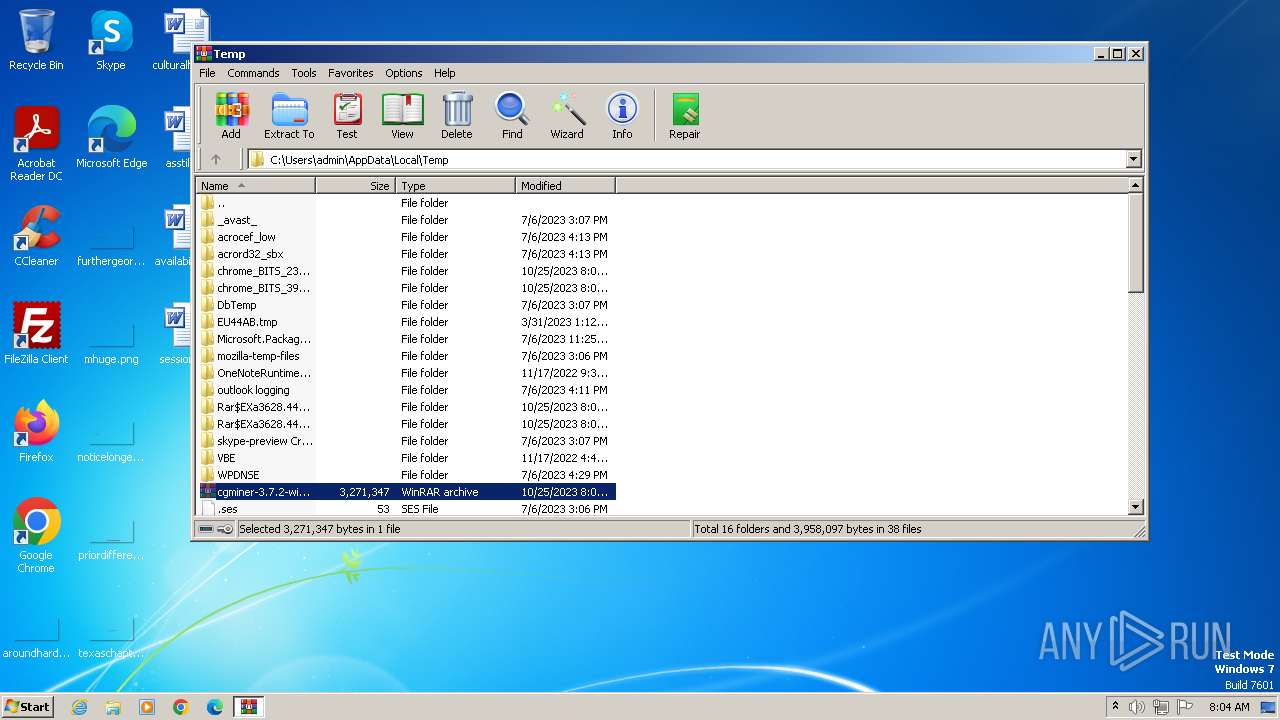Viewport: 1280px width, 720px height.
Task: Click the Add toolbar icon in WinRAR
Action: point(231,116)
